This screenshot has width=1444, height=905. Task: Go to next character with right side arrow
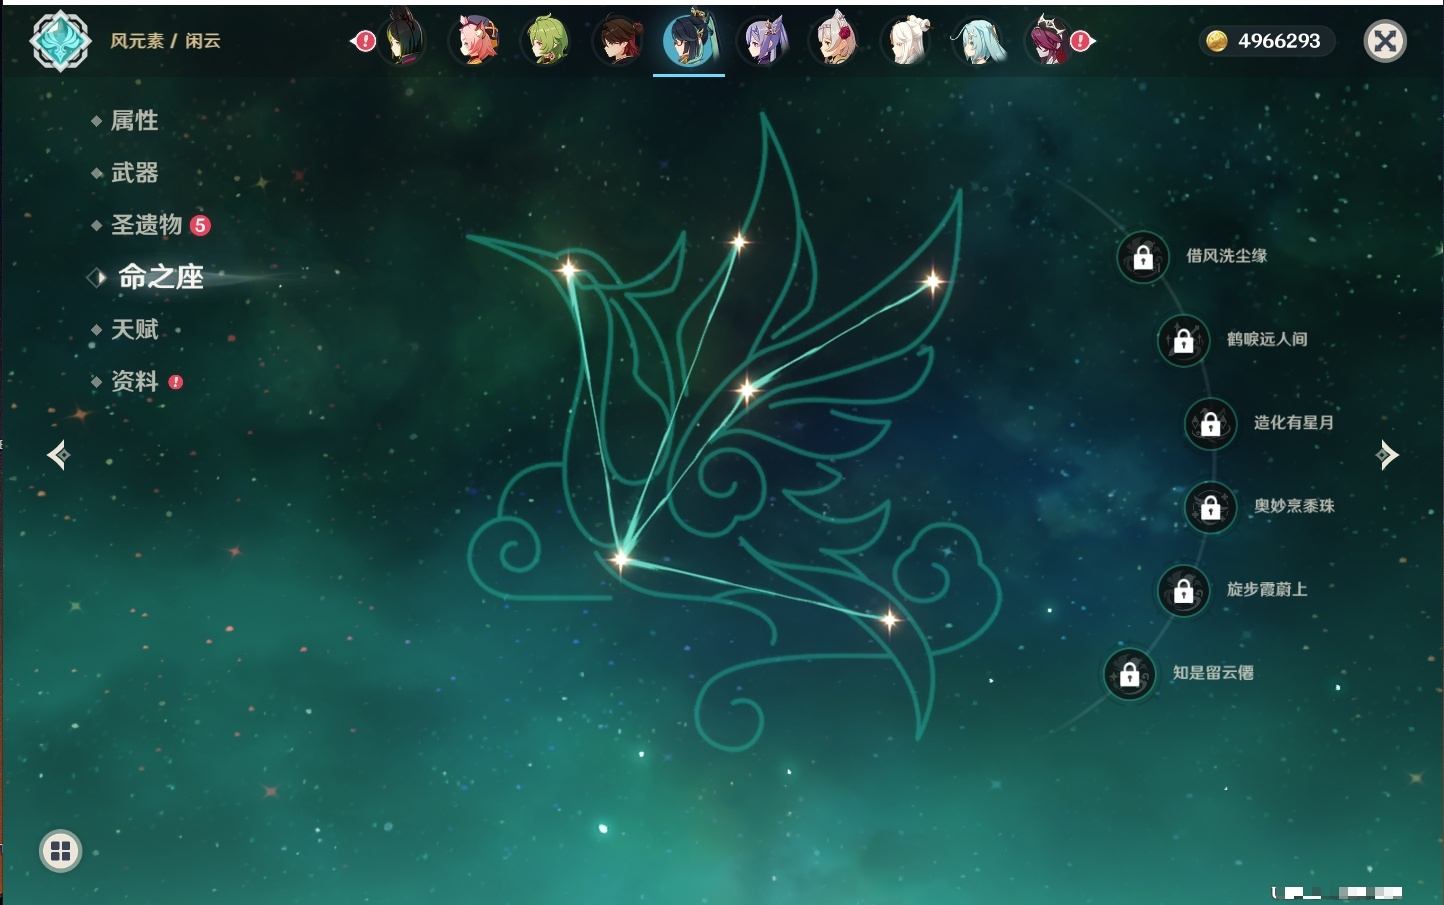pyautogui.click(x=1387, y=455)
